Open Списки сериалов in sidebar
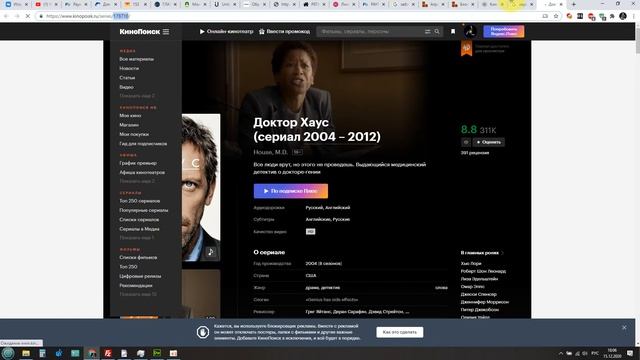 [x=139, y=220]
